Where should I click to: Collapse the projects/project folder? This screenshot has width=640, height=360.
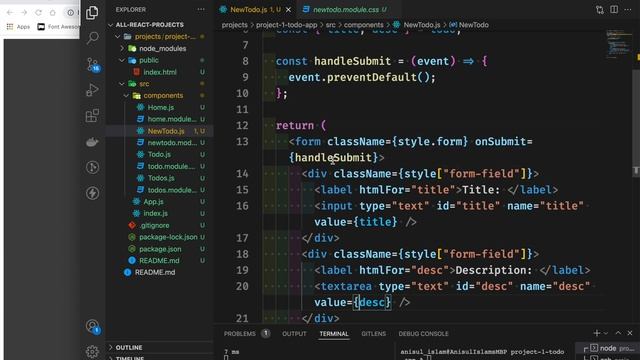tap(159, 36)
